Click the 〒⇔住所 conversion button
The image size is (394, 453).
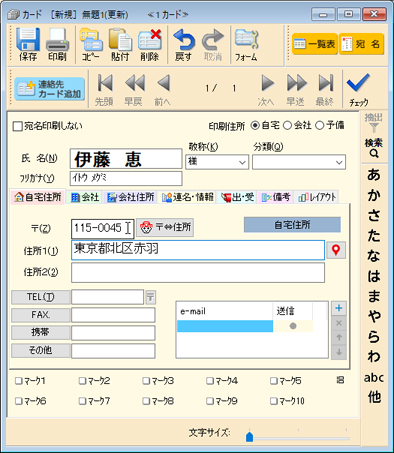click(x=165, y=228)
